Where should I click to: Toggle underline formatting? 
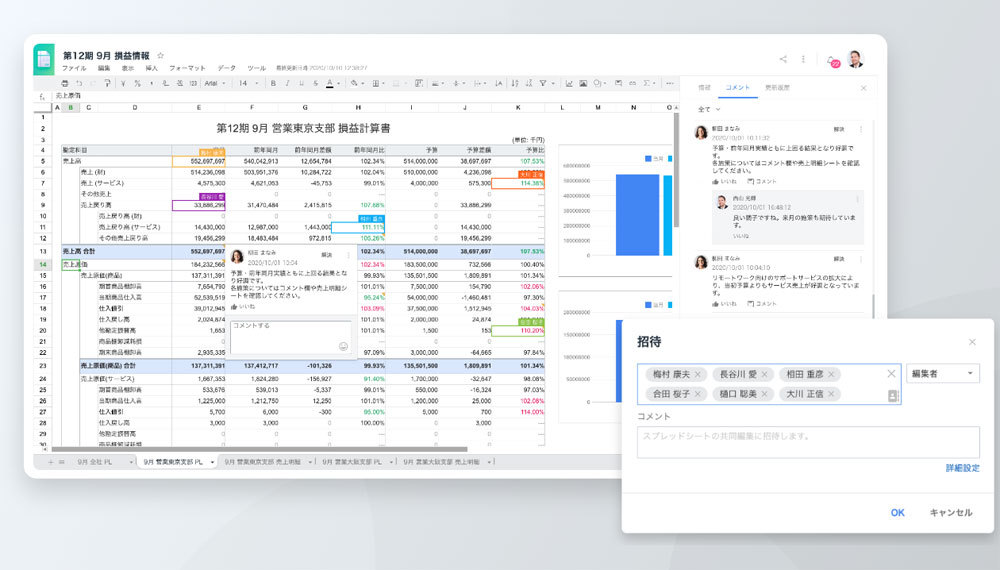[301, 84]
